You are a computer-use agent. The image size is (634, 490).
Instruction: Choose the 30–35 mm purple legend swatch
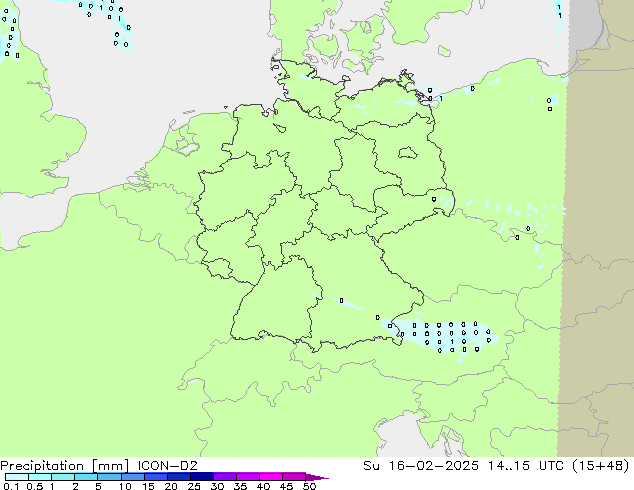[x=225, y=477]
